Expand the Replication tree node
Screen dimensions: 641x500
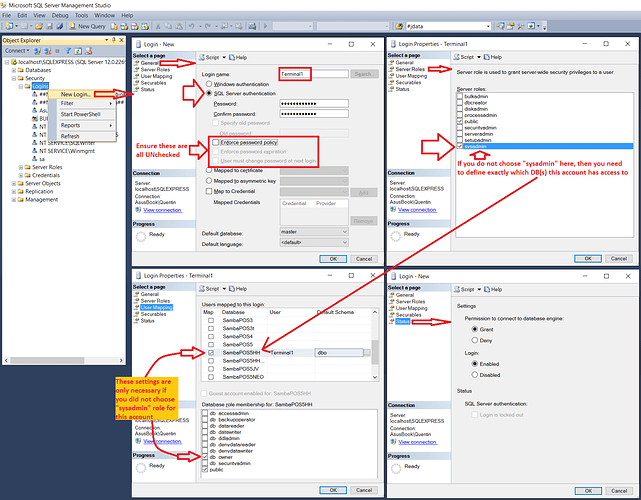click(x=13, y=192)
